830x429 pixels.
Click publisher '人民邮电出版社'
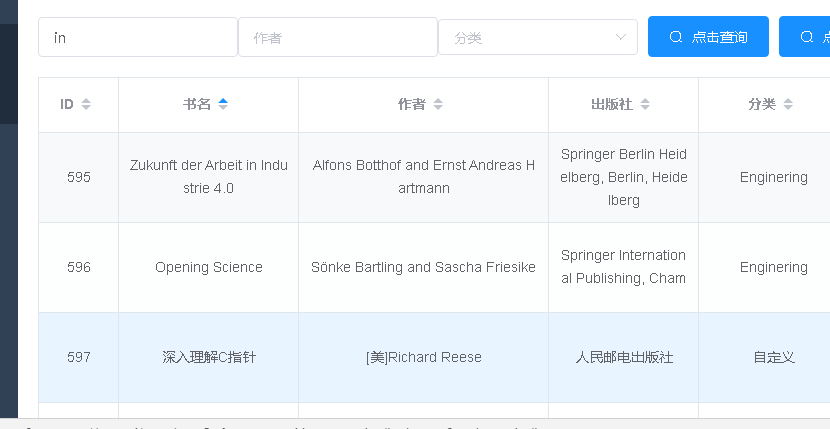624,357
